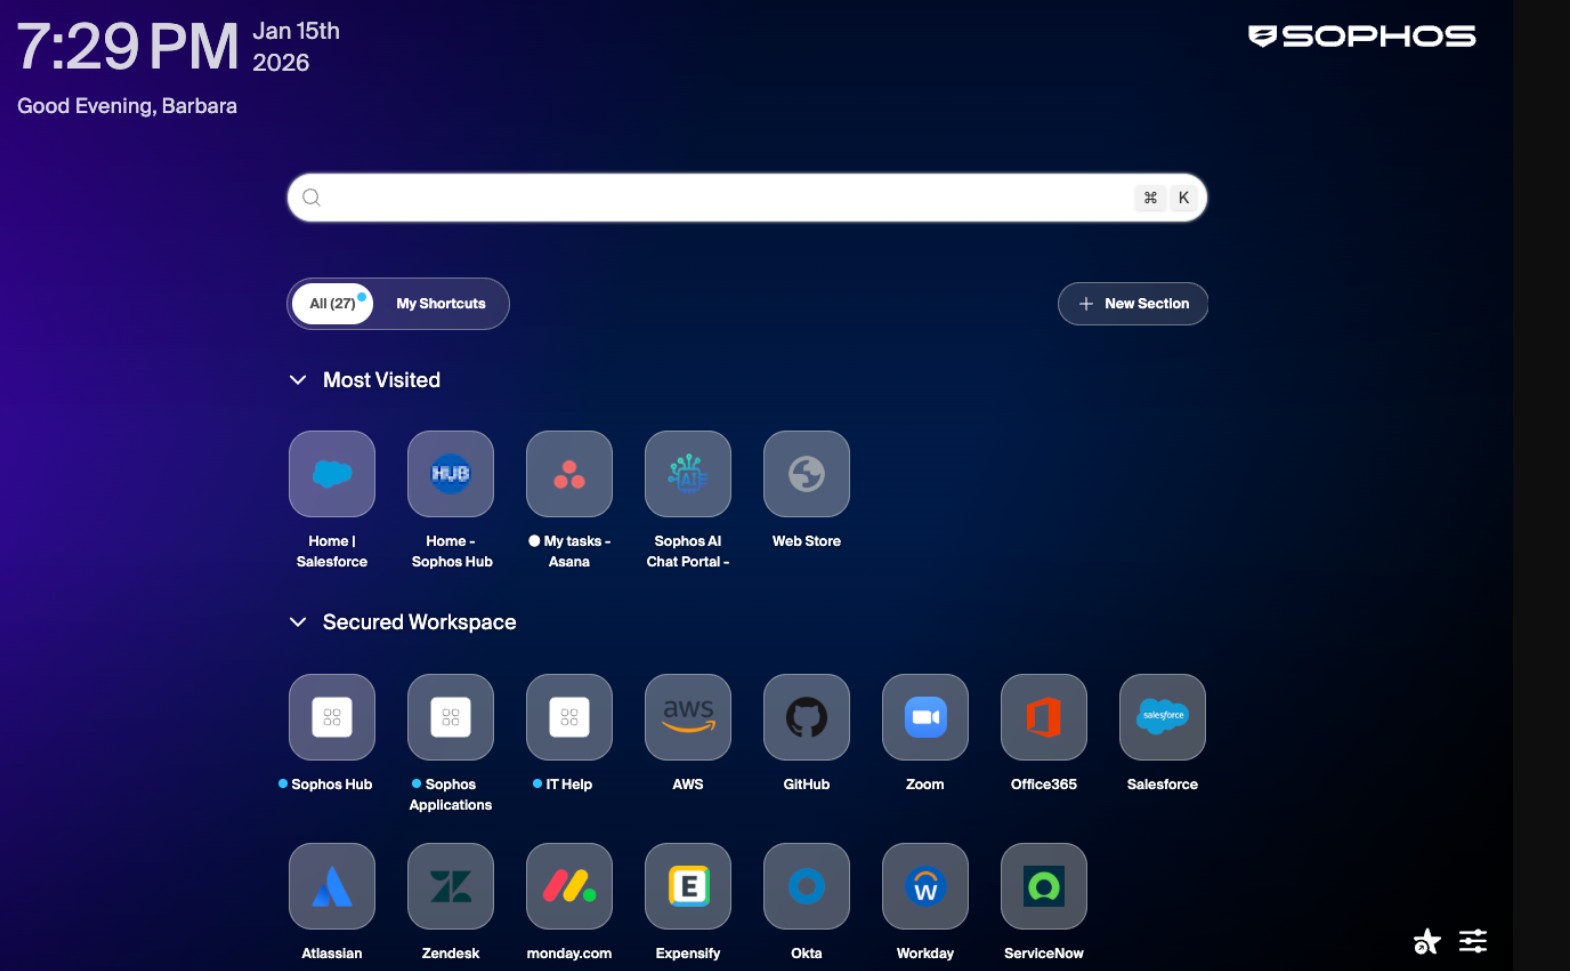This screenshot has height=971, width=1570.
Task: Open the ServiceNow app tile
Action: 1044,886
